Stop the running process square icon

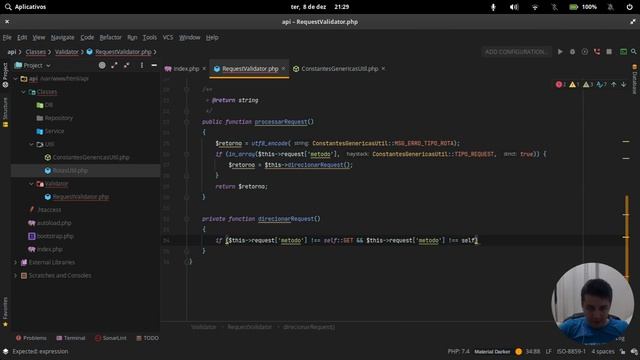pos(609,52)
